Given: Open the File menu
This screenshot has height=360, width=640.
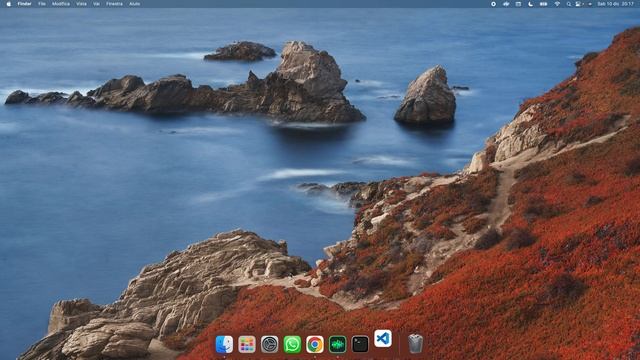Looking at the screenshot, I should coord(42,4).
